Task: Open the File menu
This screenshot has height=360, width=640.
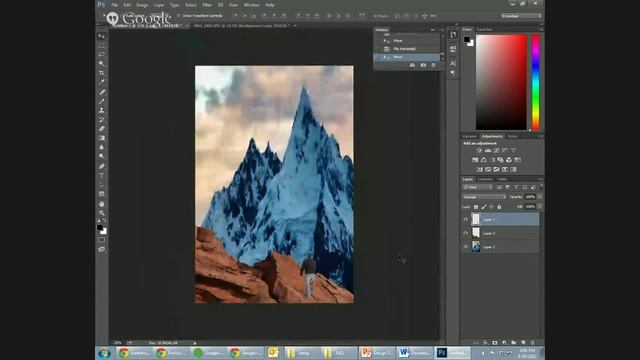Action: tap(115, 5)
